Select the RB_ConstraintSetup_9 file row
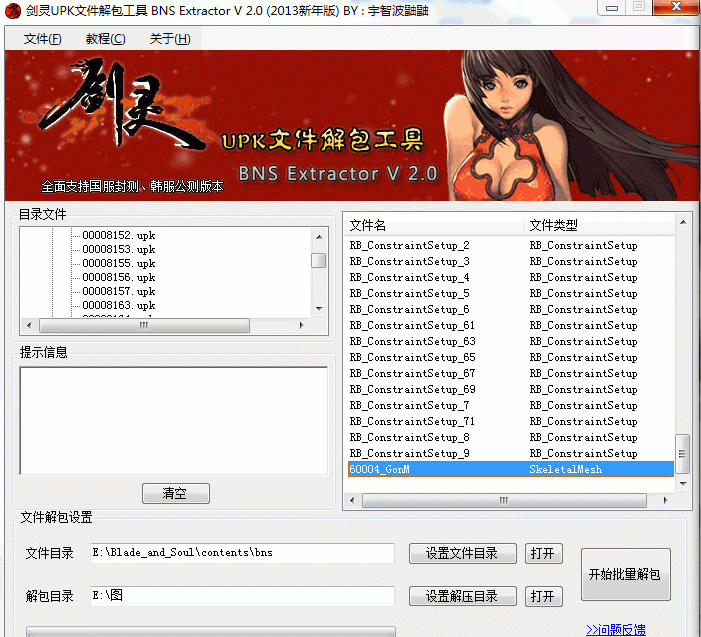 click(x=511, y=453)
